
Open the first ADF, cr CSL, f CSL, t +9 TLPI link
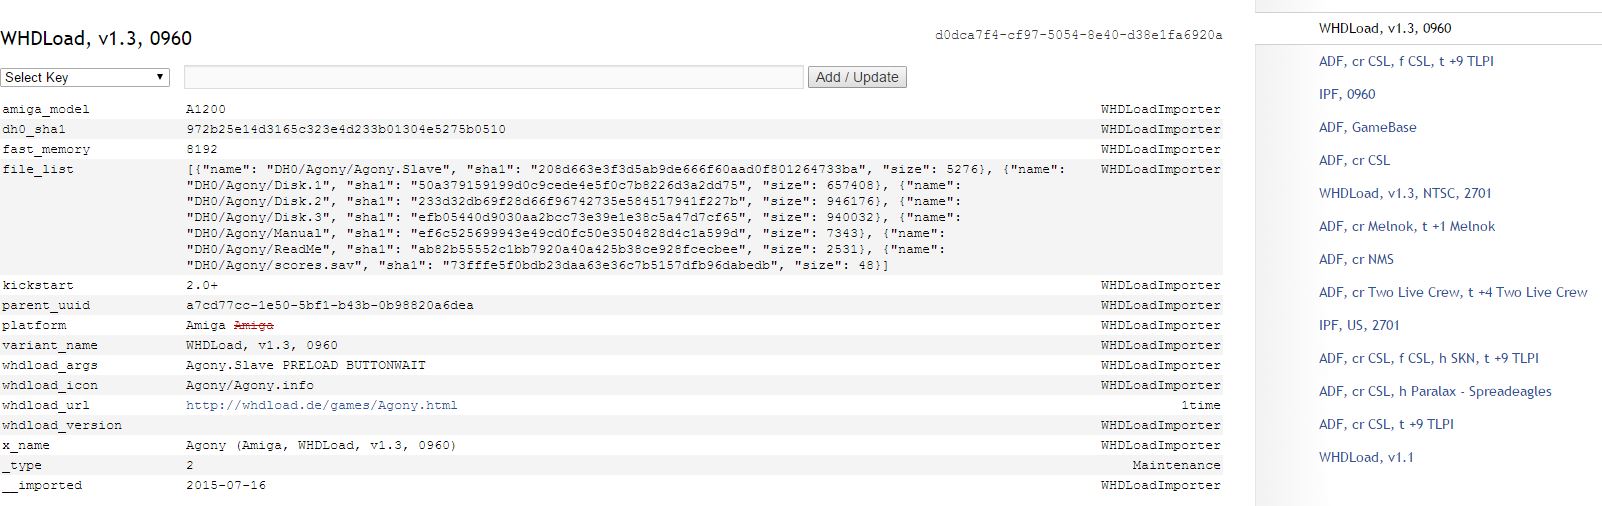coord(1406,61)
